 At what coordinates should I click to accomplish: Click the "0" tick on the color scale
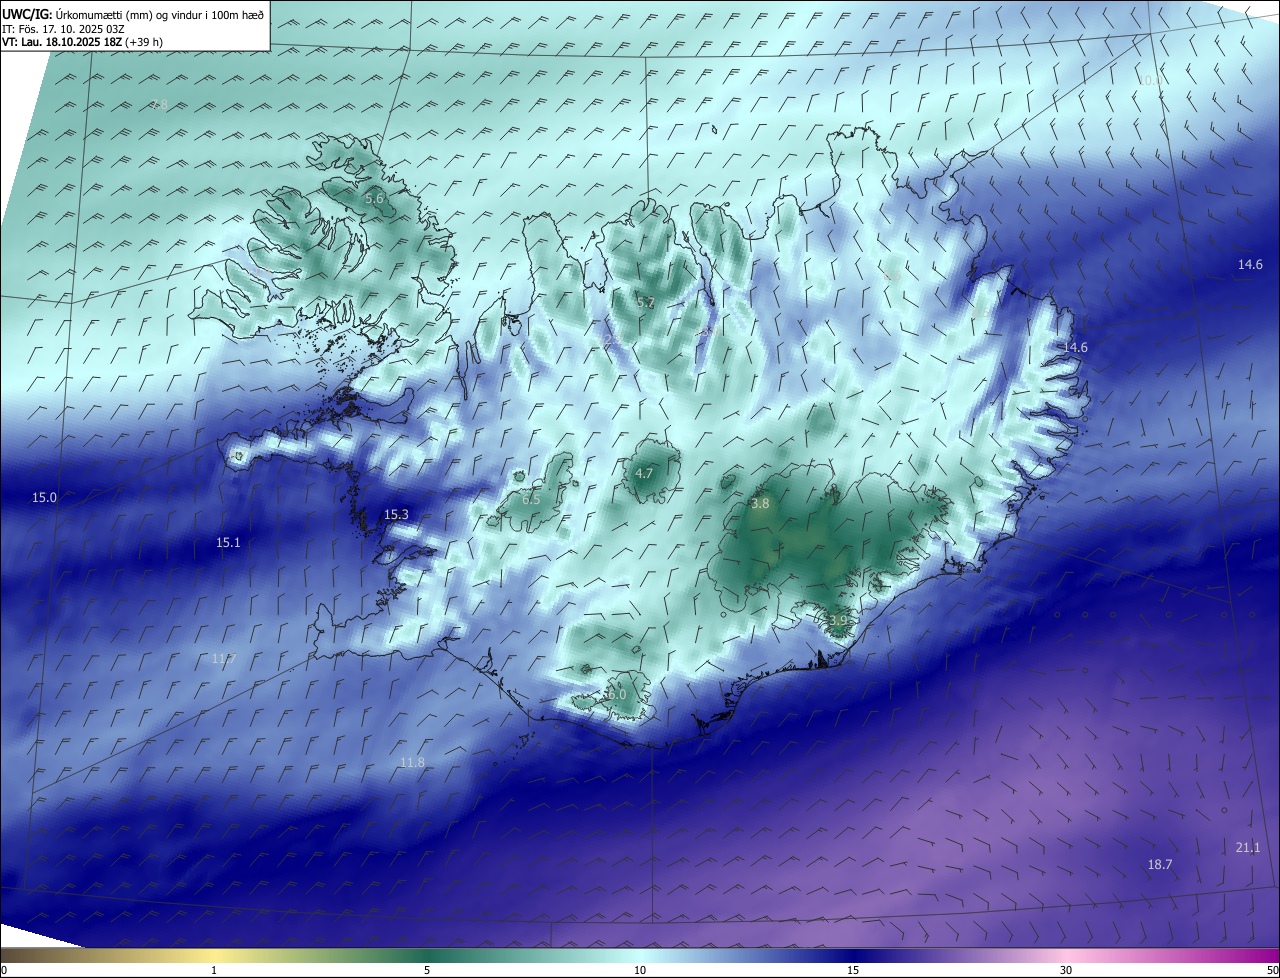point(4,970)
